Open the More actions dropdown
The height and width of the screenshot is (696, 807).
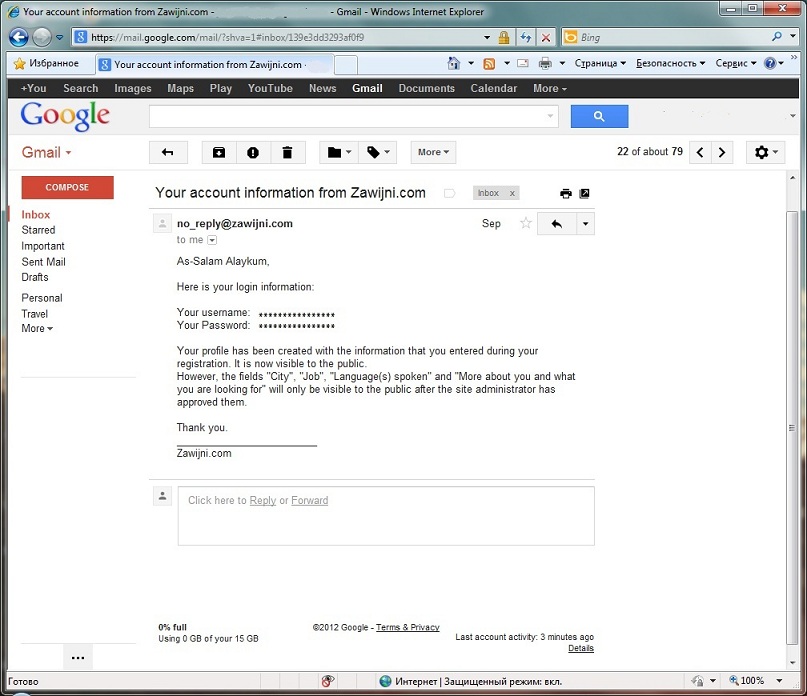pos(433,152)
